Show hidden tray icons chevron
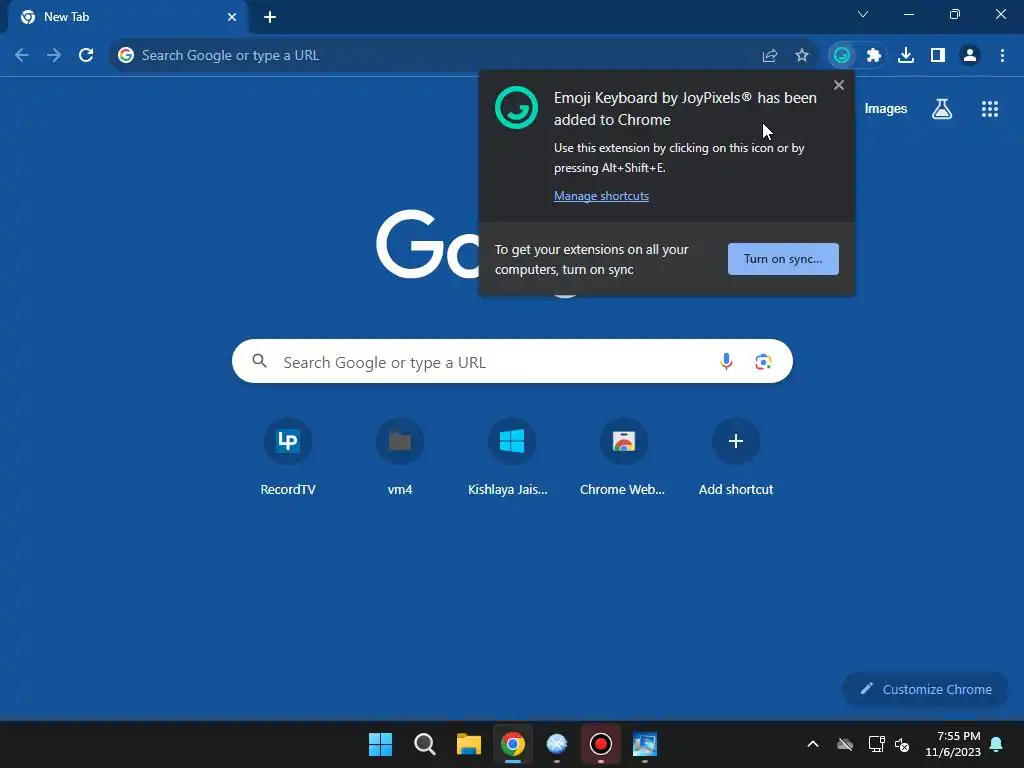Viewport: 1024px width, 768px height. tap(812, 744)
